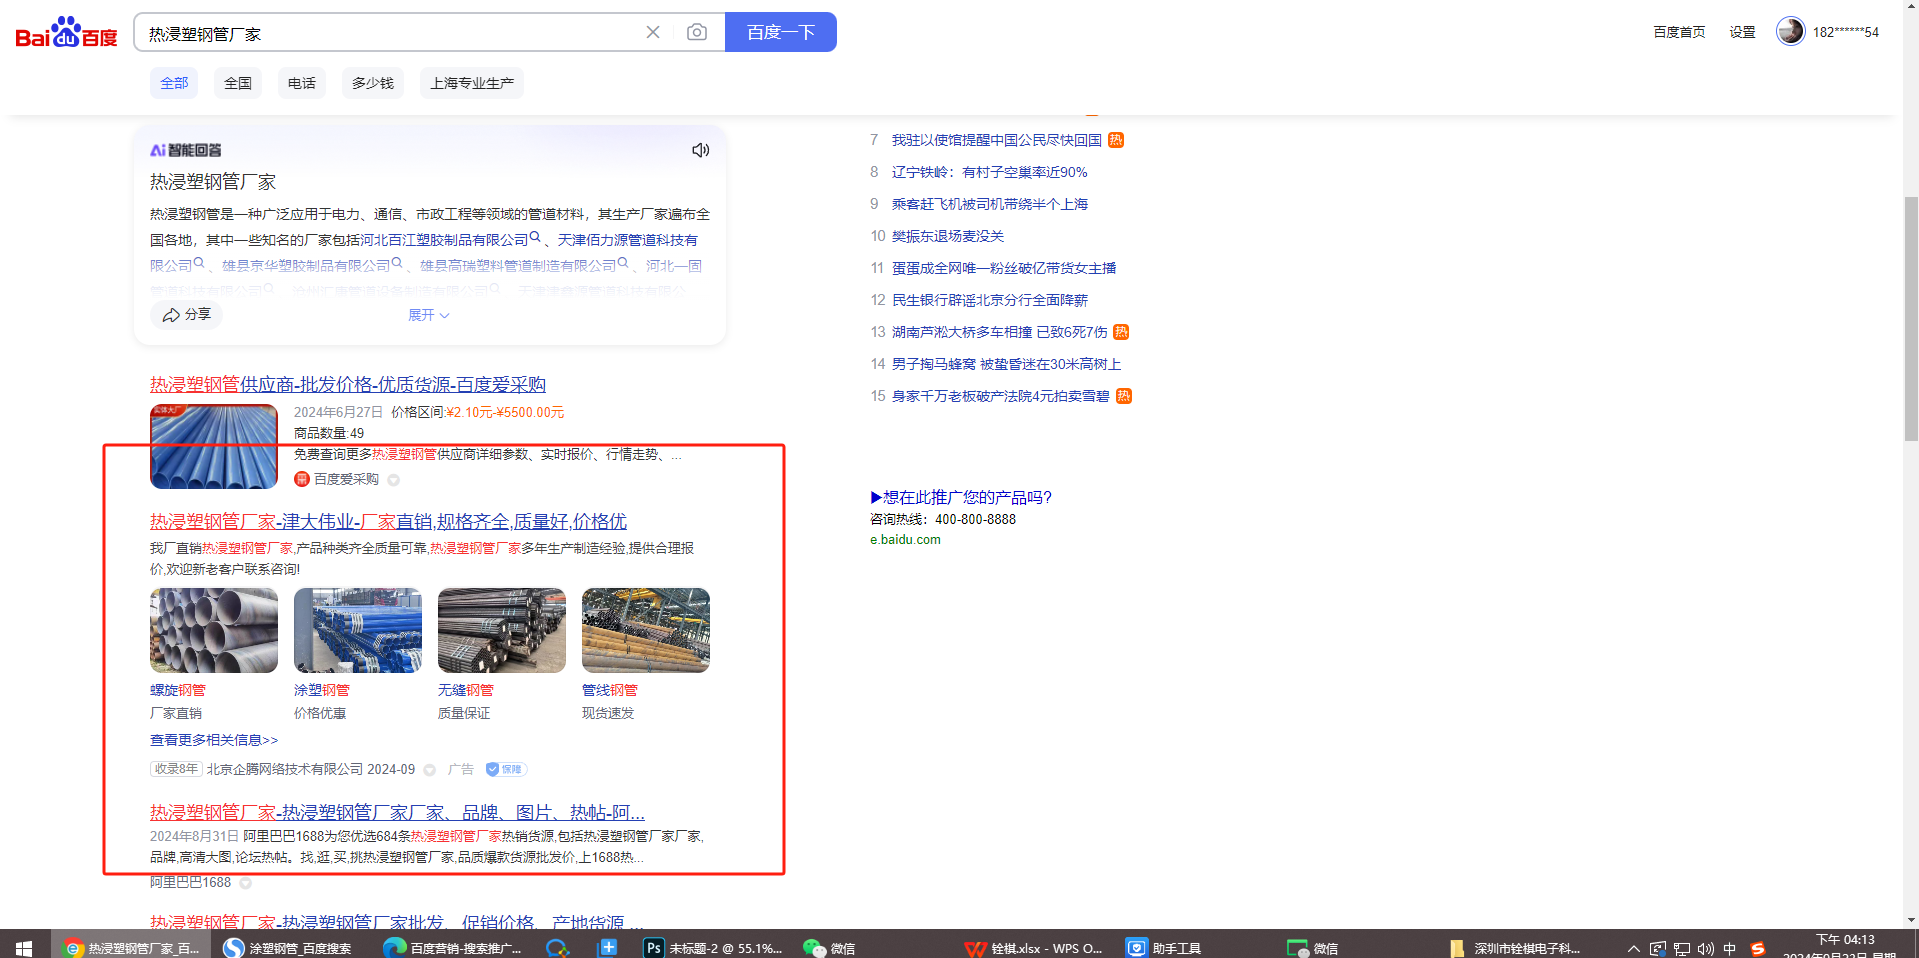Screen dimensions: 1919x958
Task: Share the AI answer via 分享 button
Action: 187,314
